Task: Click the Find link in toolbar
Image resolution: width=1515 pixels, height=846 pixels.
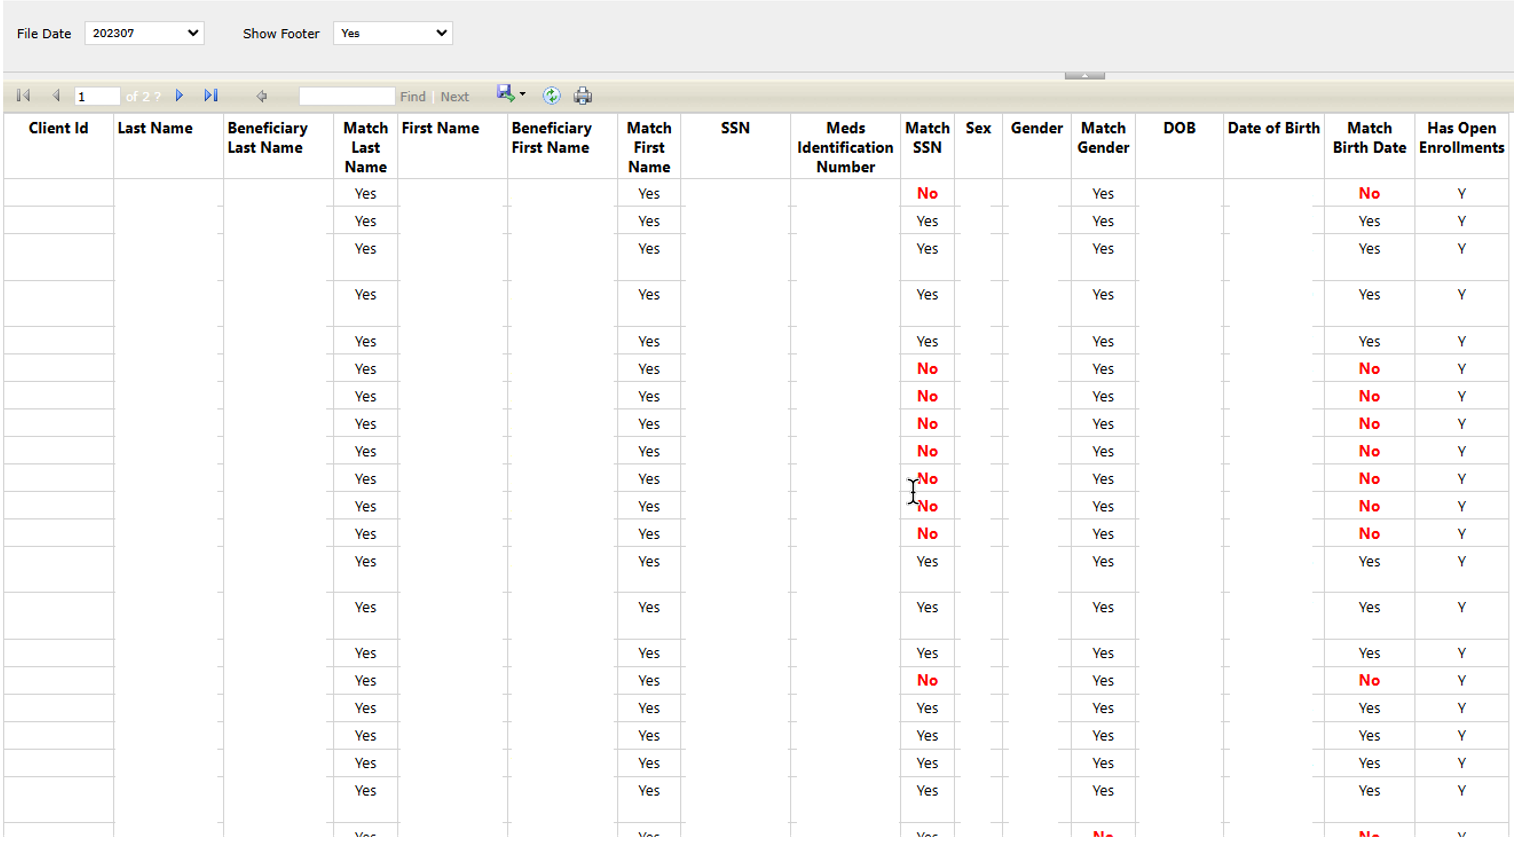Action: 412,97
